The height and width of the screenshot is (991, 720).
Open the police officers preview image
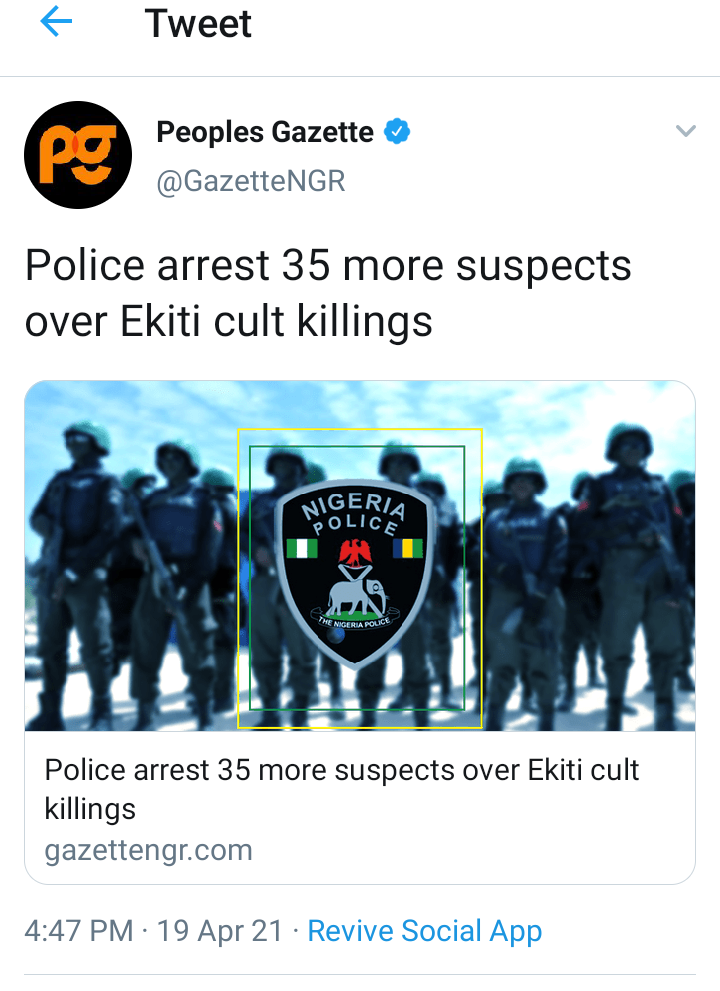tap(360, 556)
